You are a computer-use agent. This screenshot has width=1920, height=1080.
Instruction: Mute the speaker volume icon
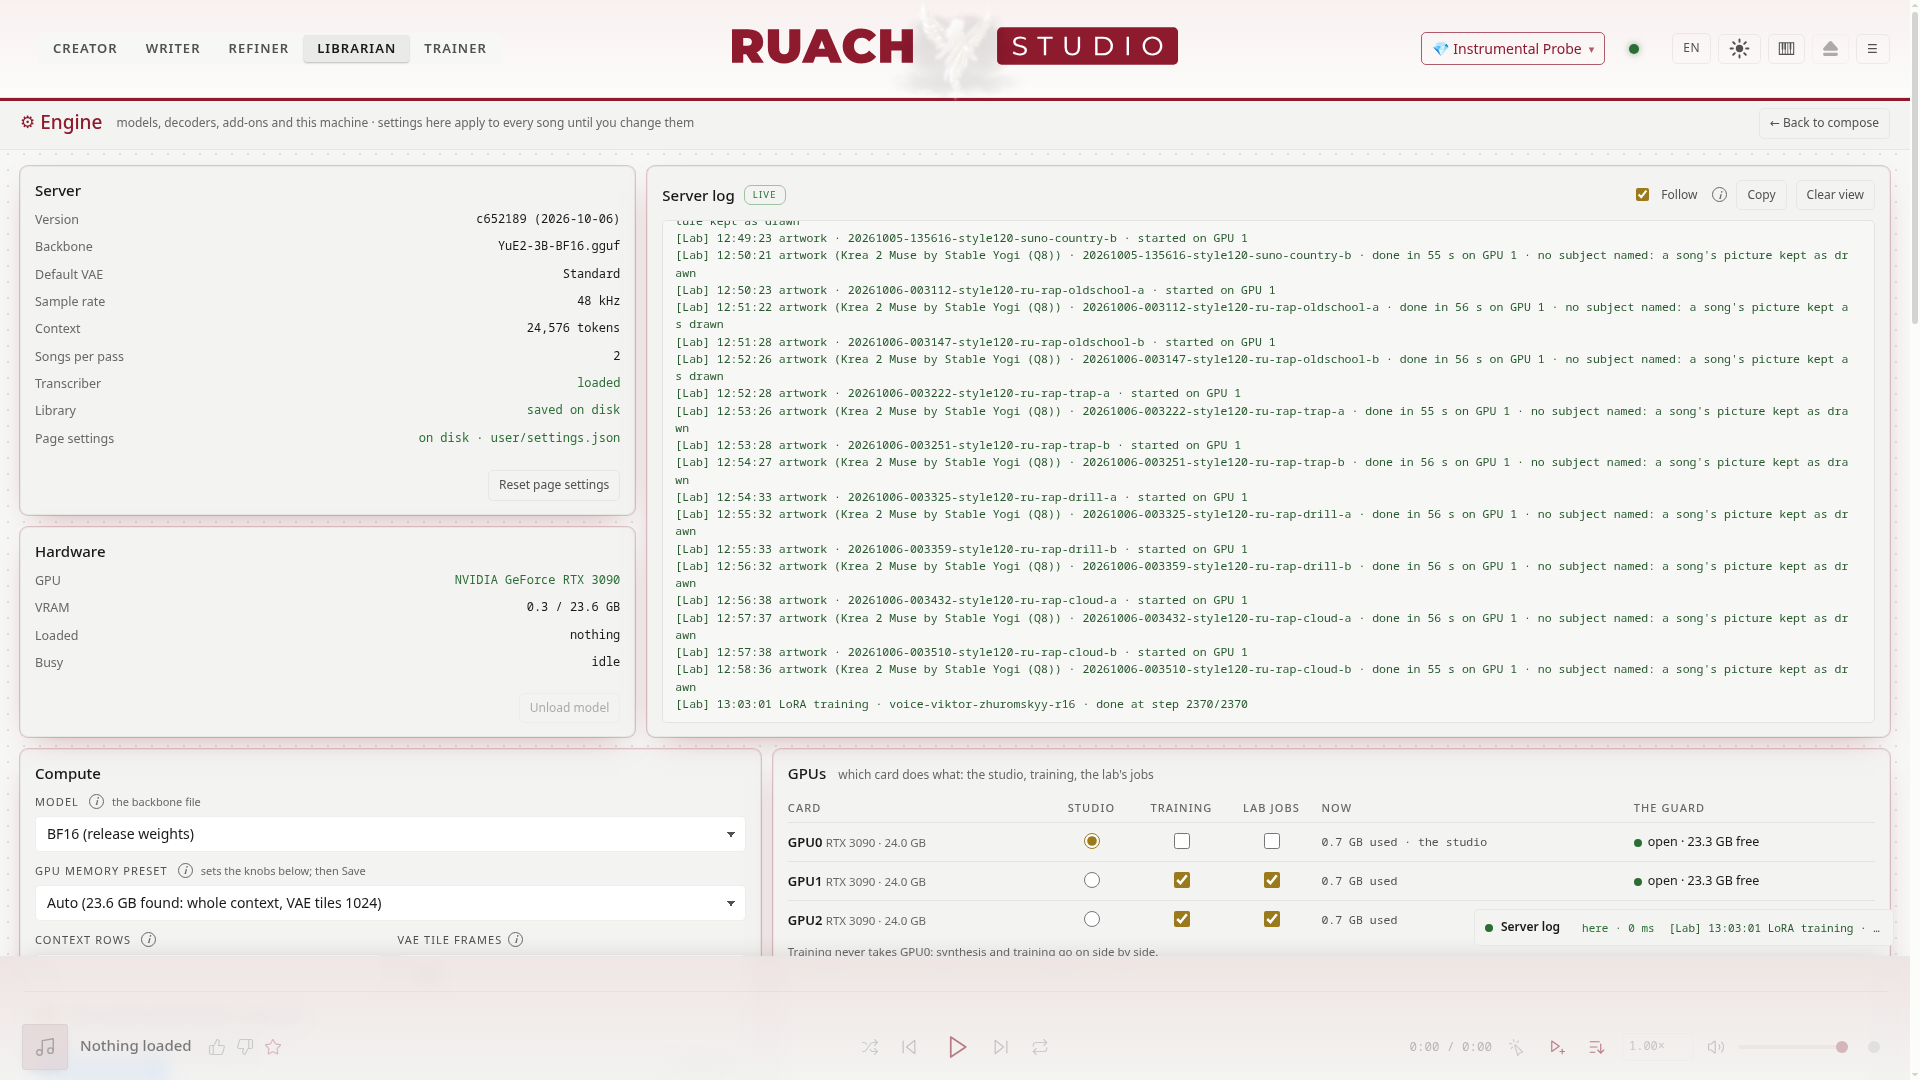tap(1716, 1047)
